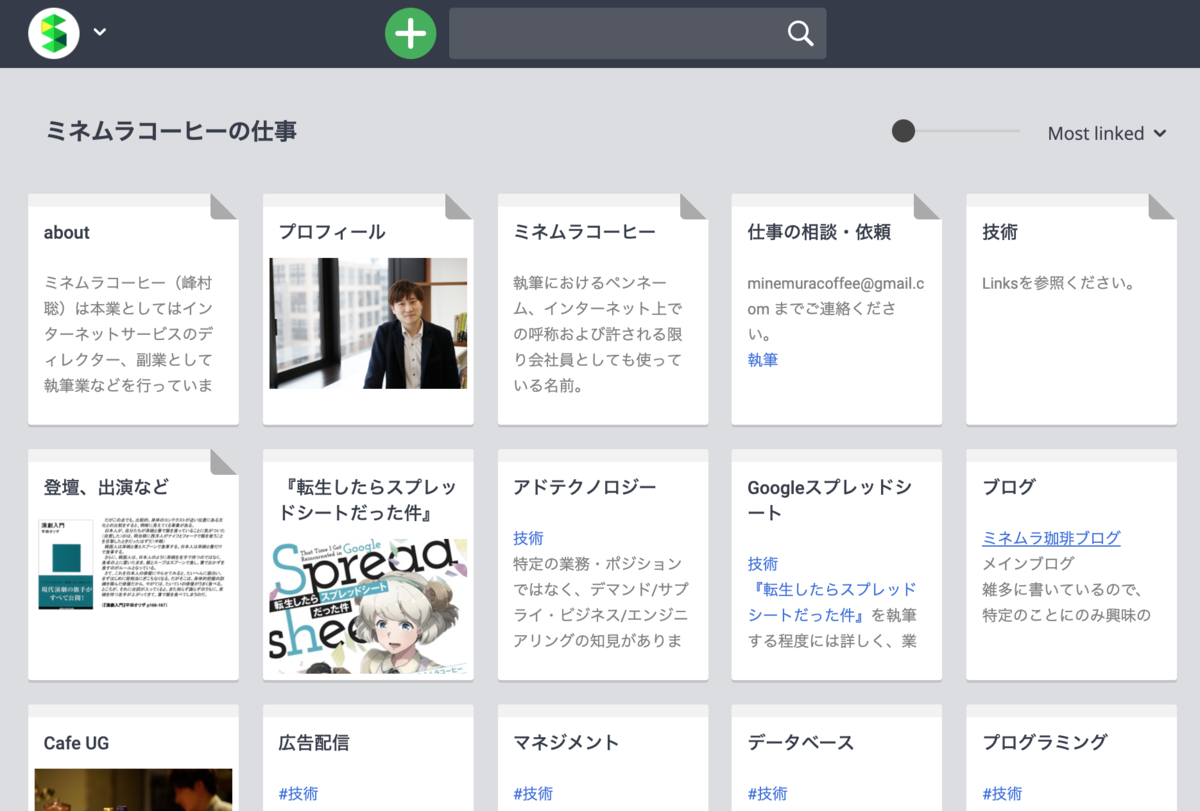Click the Linksを参照ください text

[1059, 283]
